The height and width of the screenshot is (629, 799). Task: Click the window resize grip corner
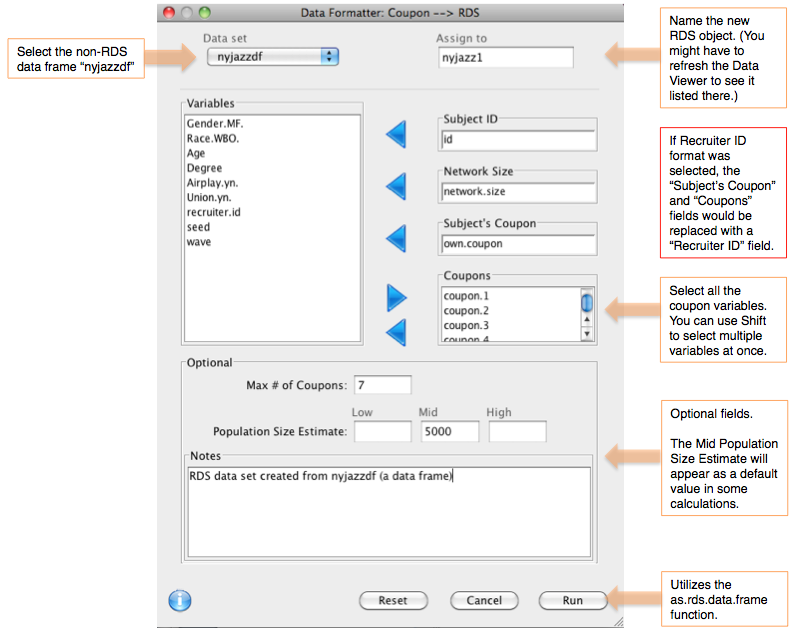point(619,621)
